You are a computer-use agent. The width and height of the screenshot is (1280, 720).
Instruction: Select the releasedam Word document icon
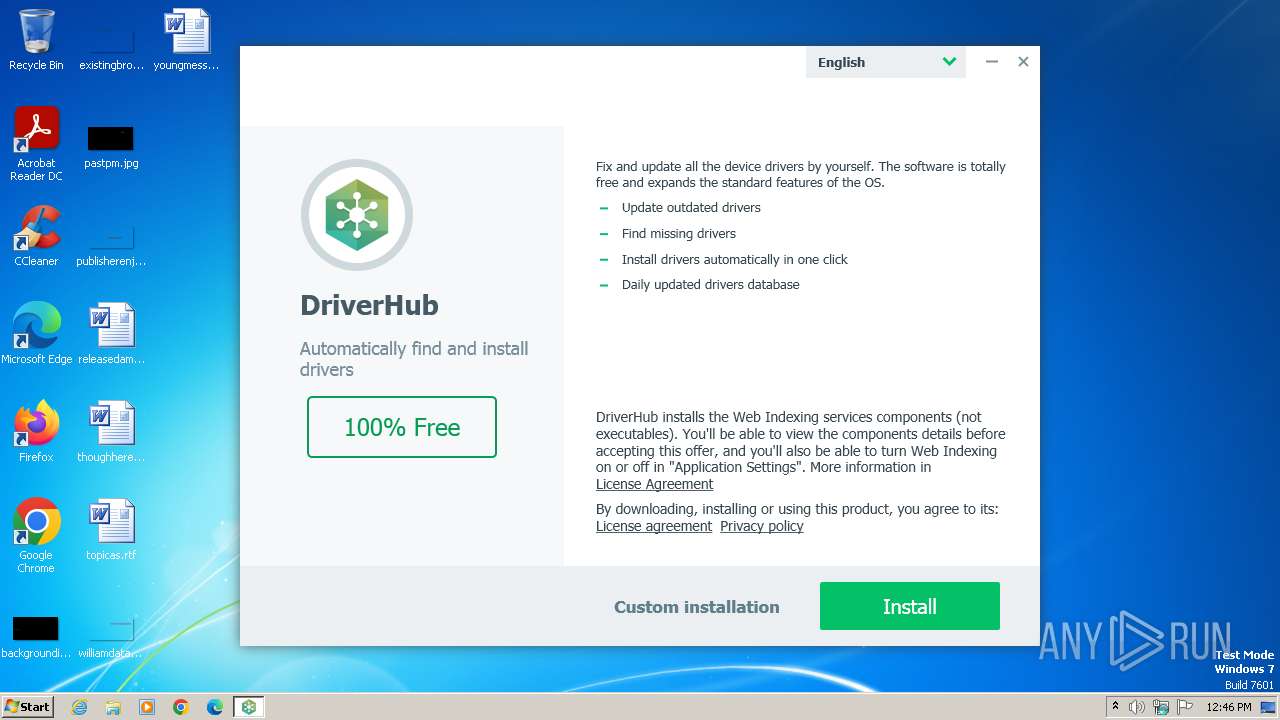click(x=111, y=334)
